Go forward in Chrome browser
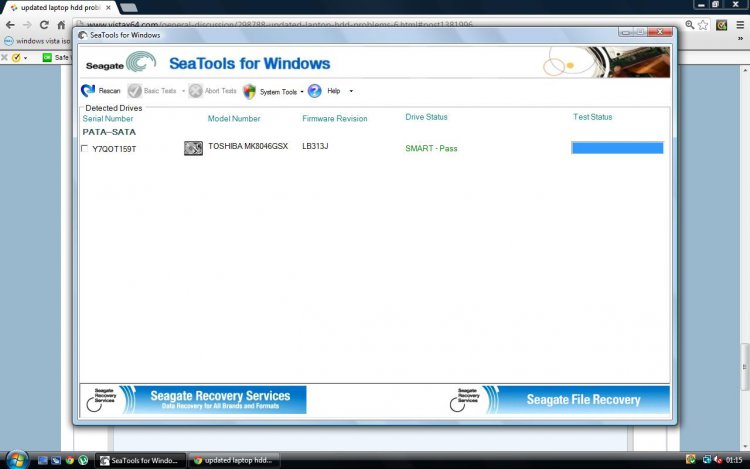Viewport: 750px width, 469px height. tap(27, 25)
